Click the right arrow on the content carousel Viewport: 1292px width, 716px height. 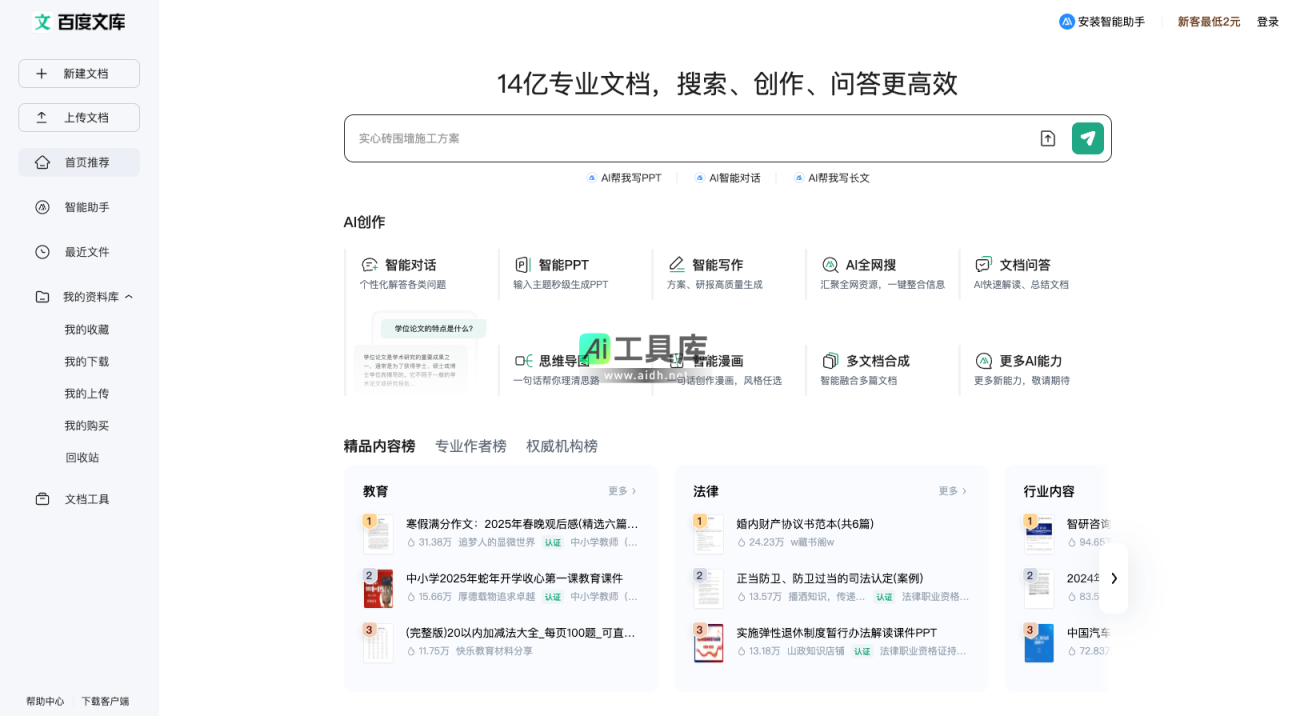pos(1113,578)
